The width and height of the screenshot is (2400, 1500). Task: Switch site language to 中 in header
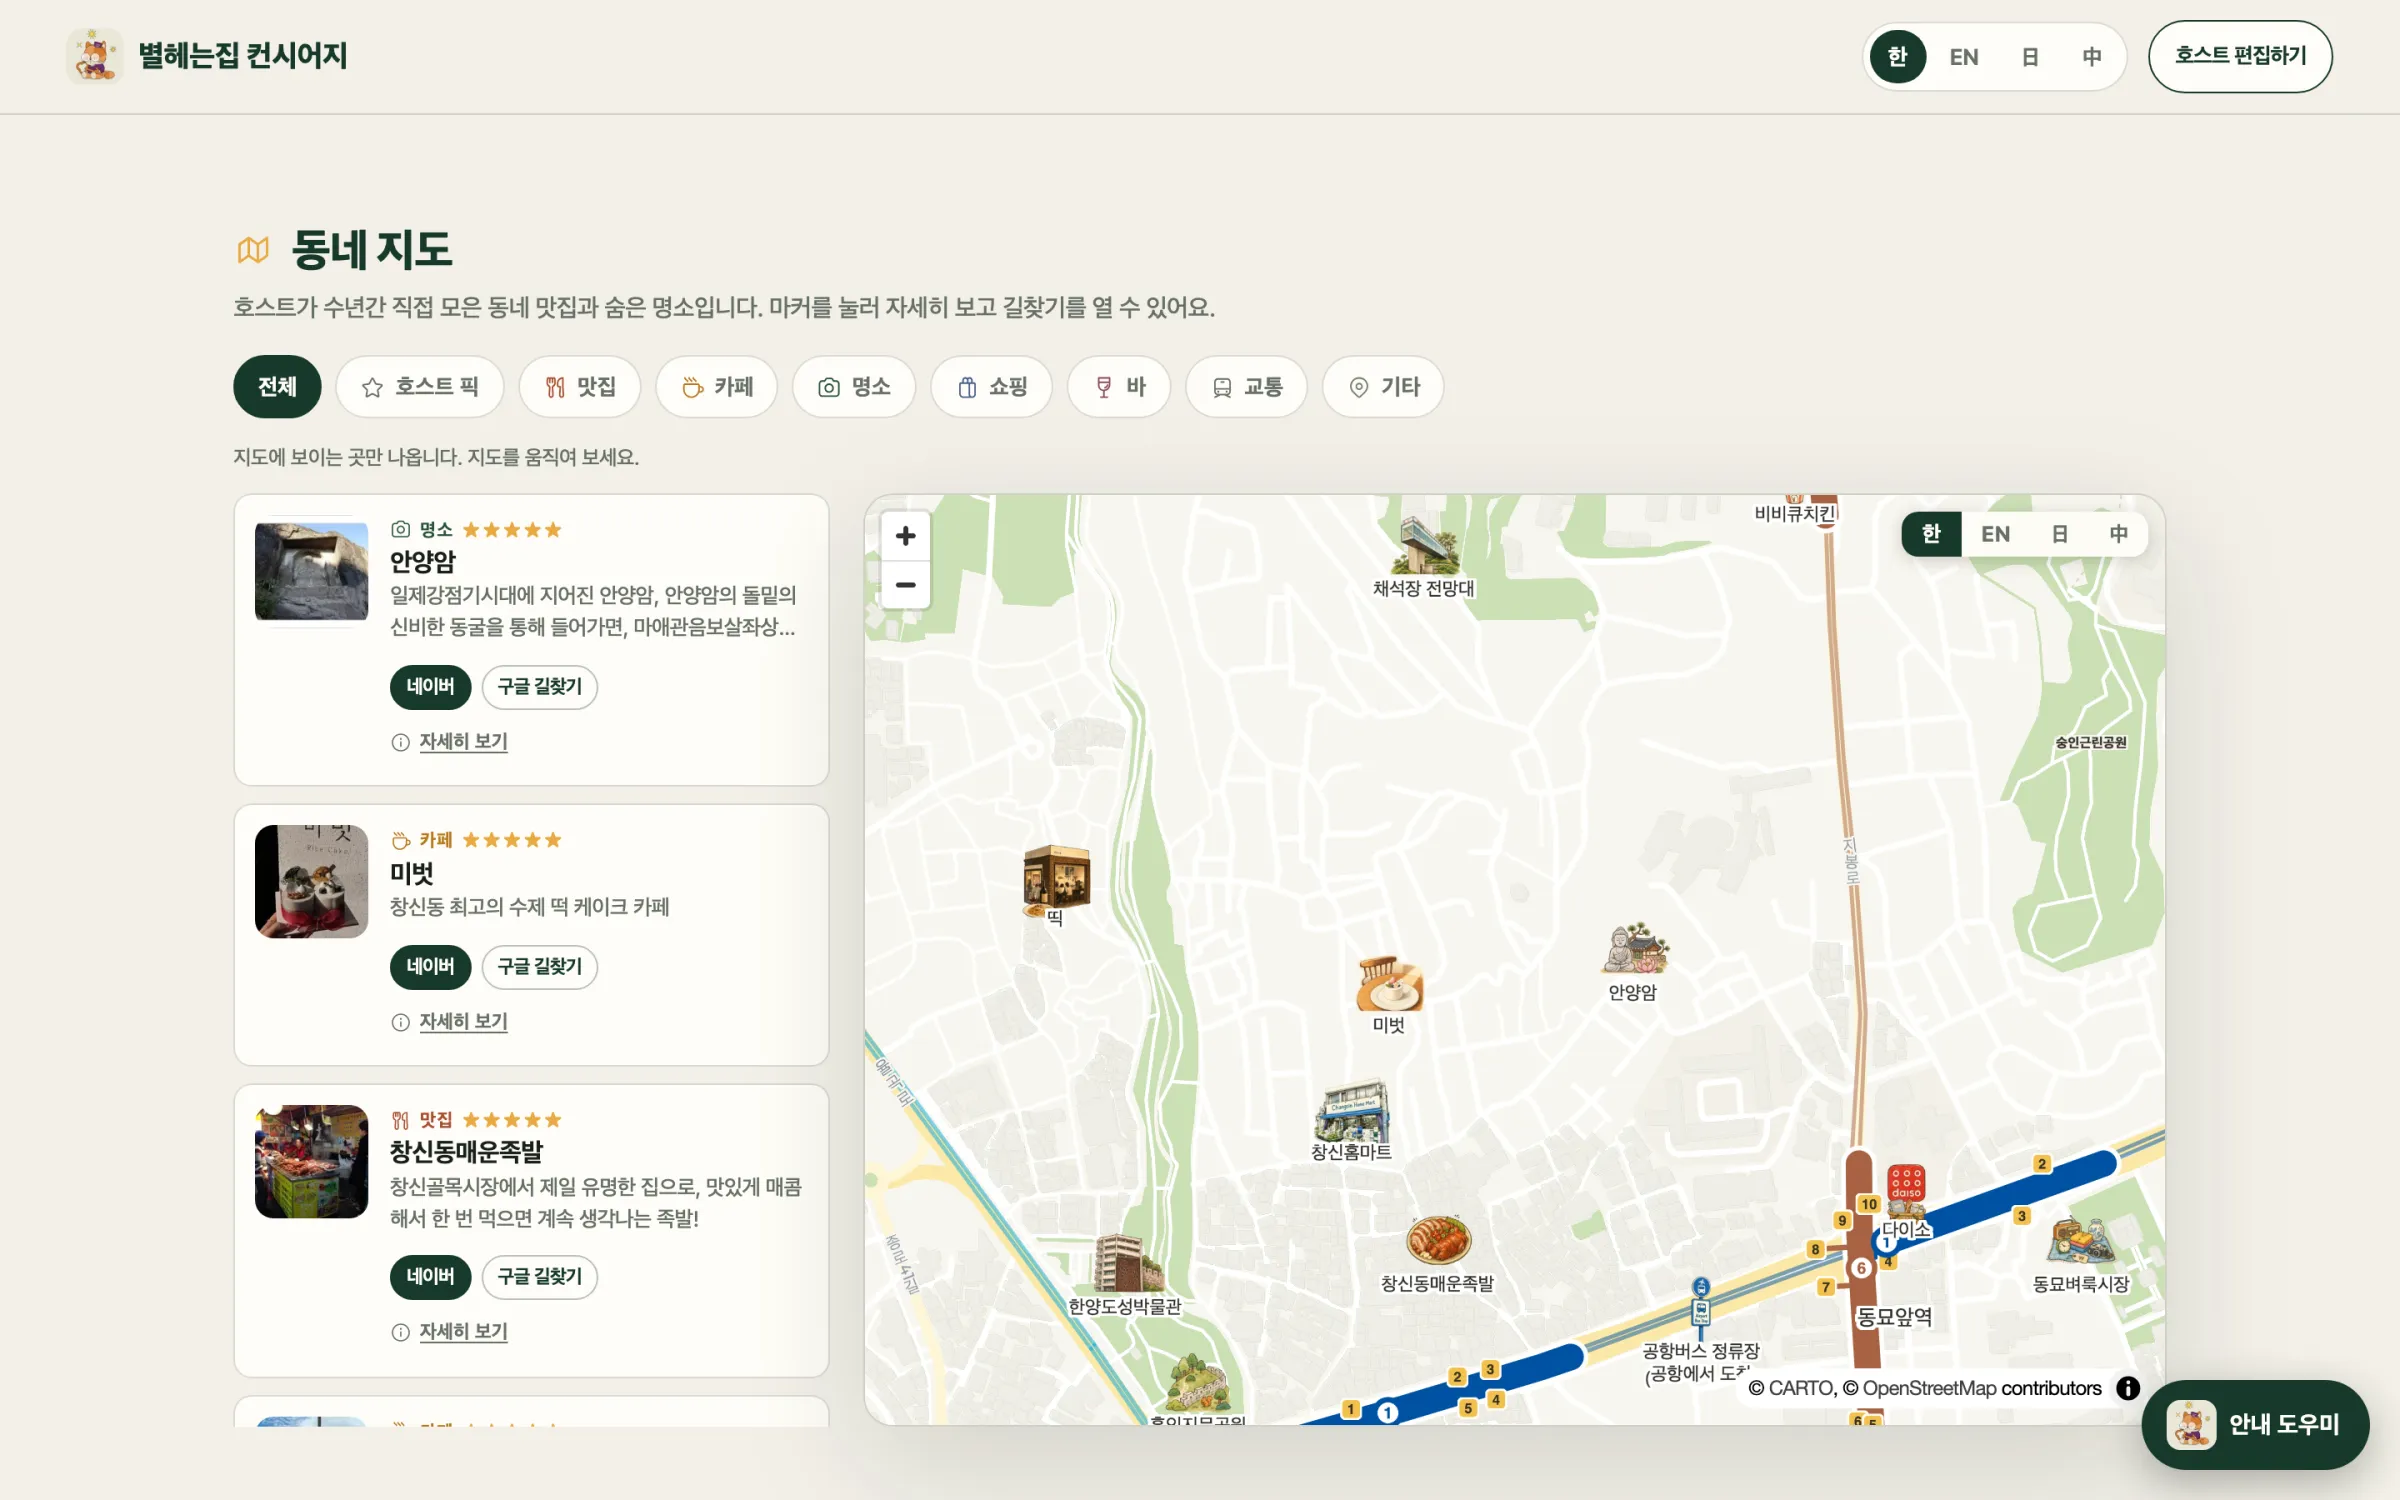[2092, 57]
